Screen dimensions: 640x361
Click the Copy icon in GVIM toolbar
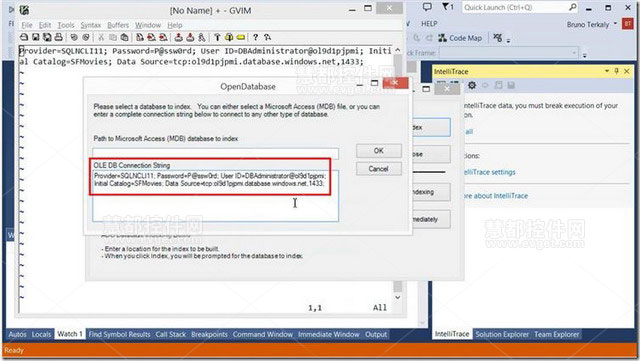point(113,37)
